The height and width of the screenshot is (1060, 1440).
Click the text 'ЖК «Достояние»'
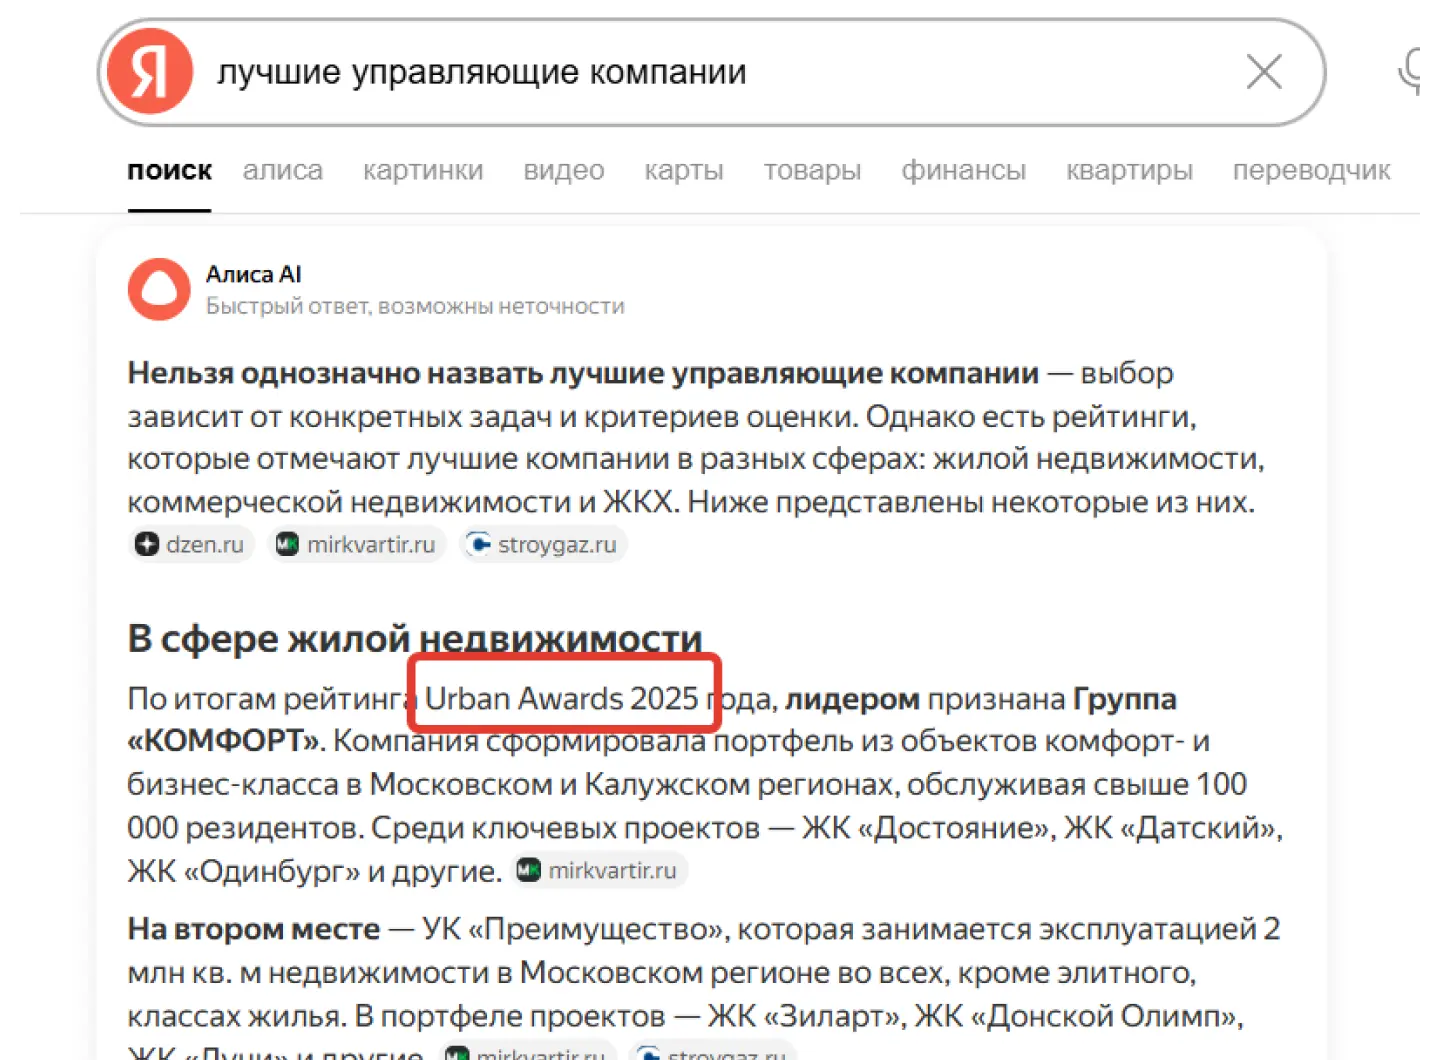(x=928, y=828)
